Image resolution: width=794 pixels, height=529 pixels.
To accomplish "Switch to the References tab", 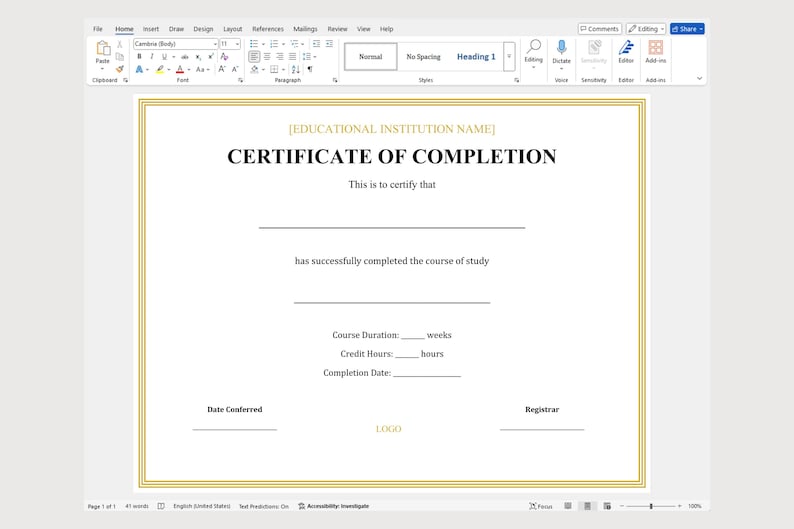I will point(268,29).
